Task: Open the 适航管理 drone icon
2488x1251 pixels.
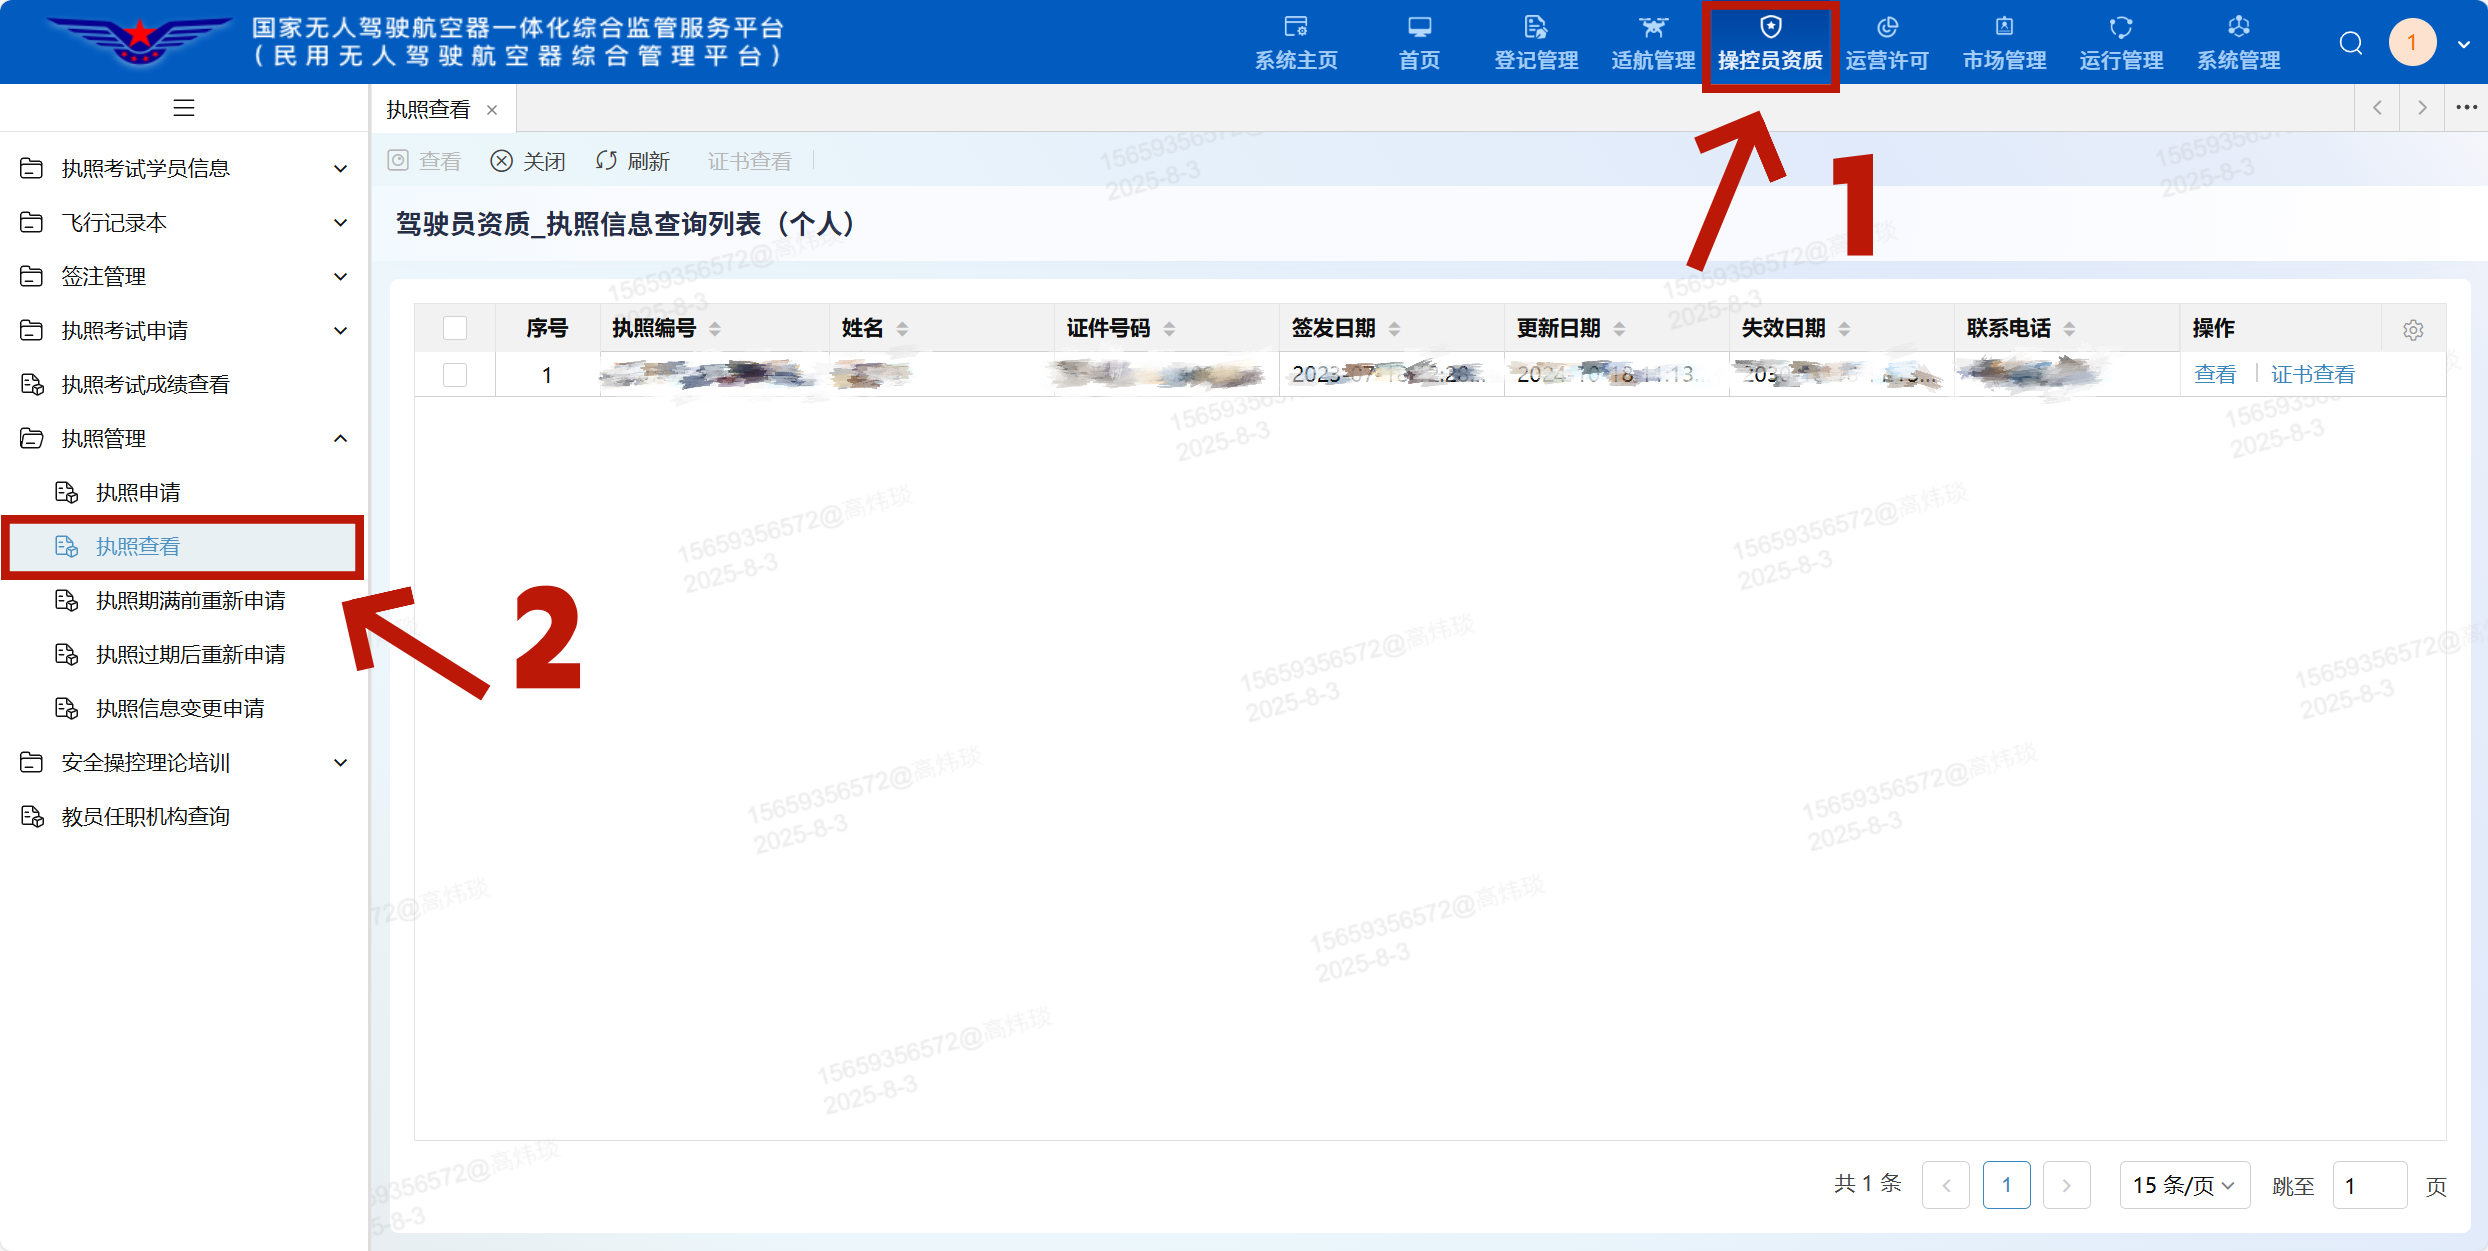Action: 1653,27
